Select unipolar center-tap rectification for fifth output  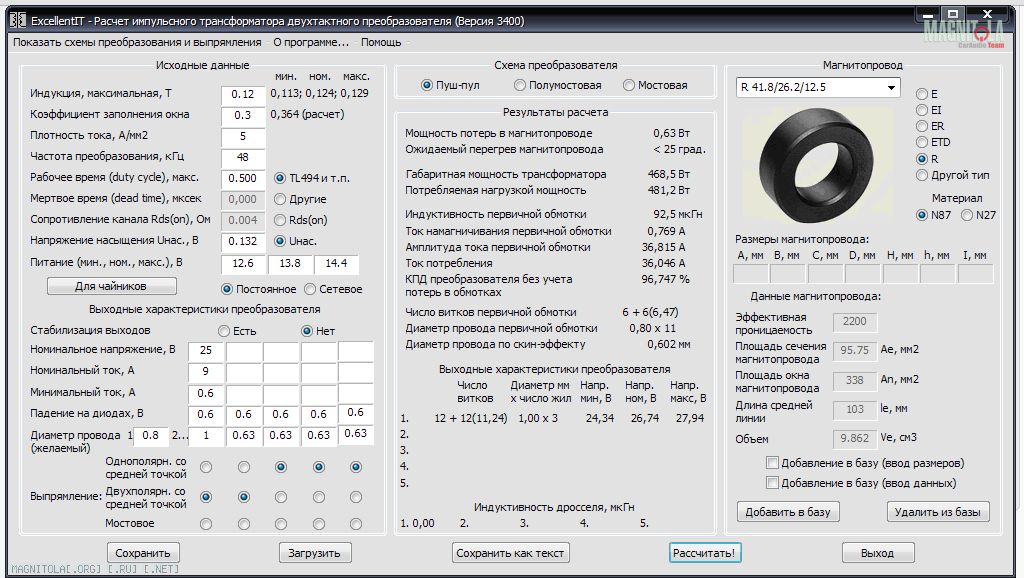tap(356, 467)
